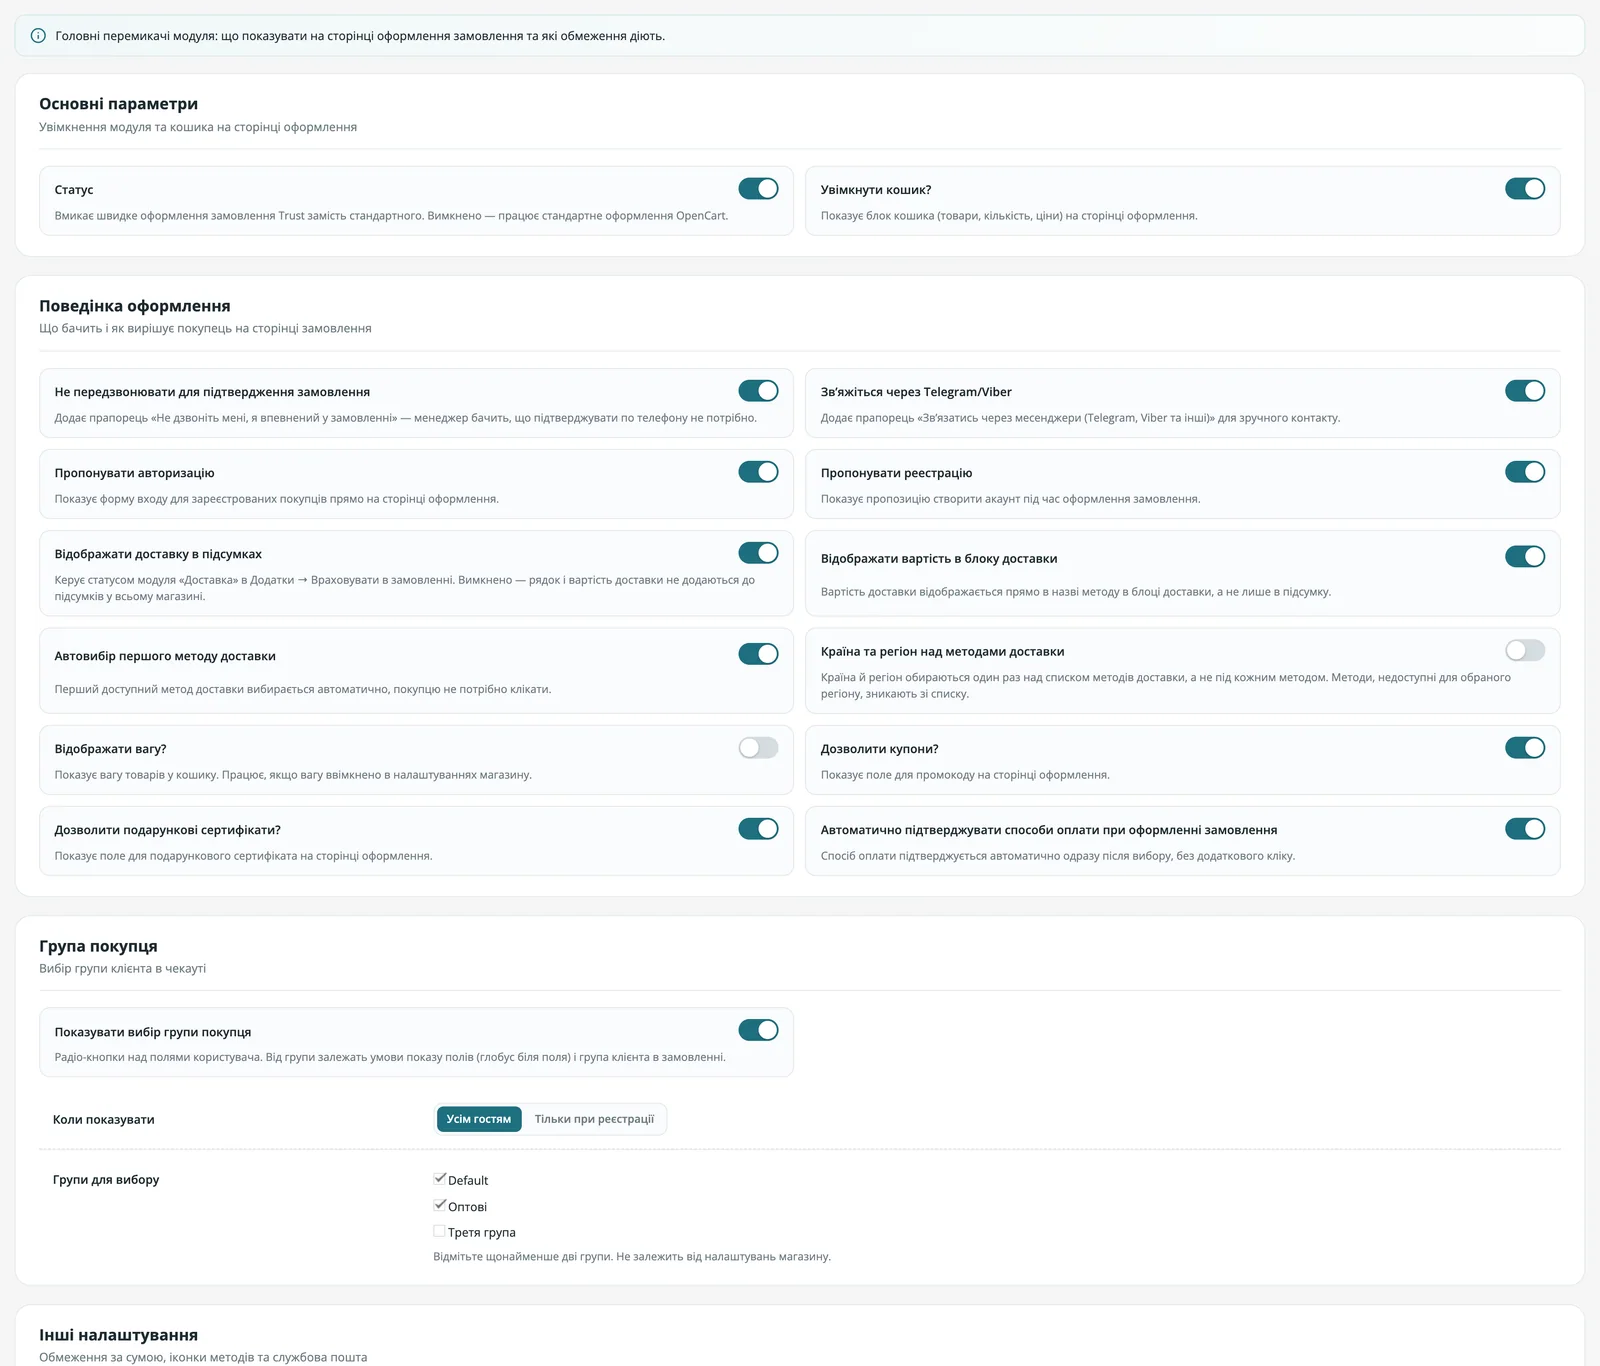Click the Поведінка оформлення heading
Screen dimensions: 1600x1366
pos(135,306)
